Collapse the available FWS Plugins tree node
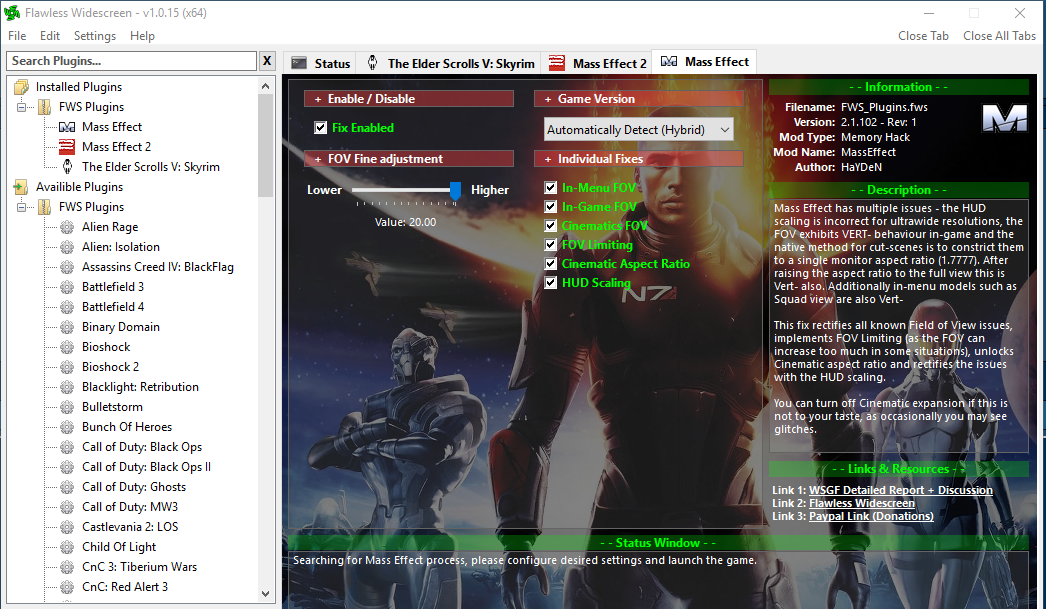 [21, 207]
